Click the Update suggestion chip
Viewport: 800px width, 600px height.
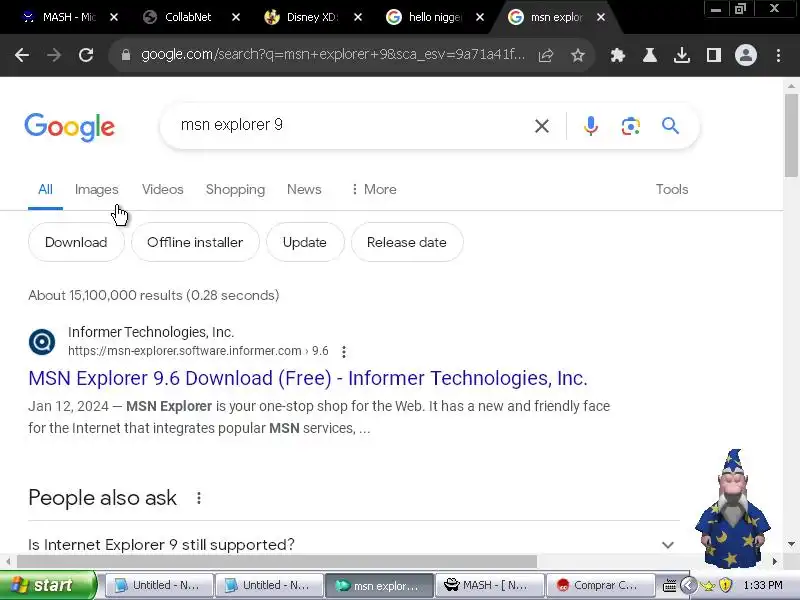tap(305, 242)
